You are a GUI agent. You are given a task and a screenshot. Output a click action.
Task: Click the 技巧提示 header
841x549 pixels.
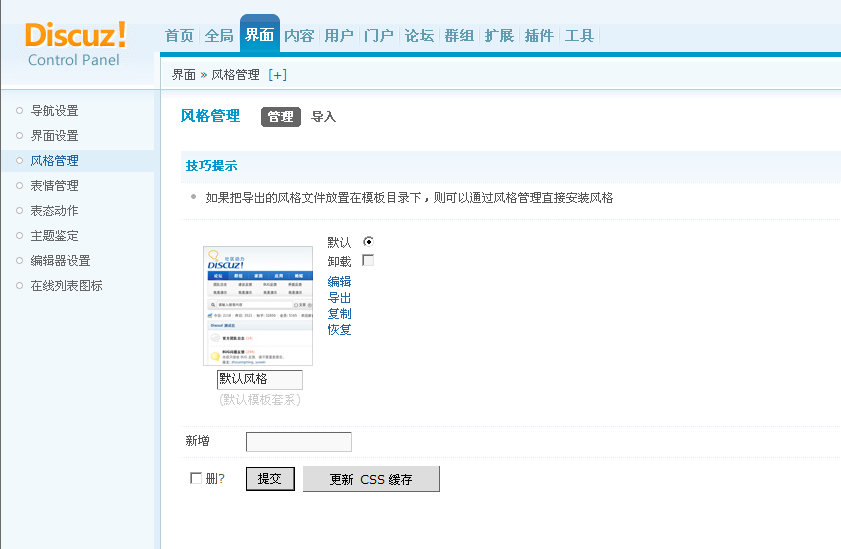[211, 166]
